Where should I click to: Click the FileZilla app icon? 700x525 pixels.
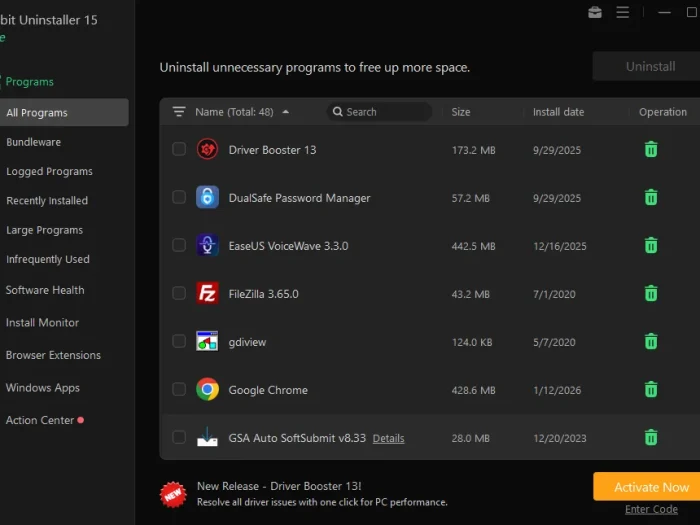[207, 293]
